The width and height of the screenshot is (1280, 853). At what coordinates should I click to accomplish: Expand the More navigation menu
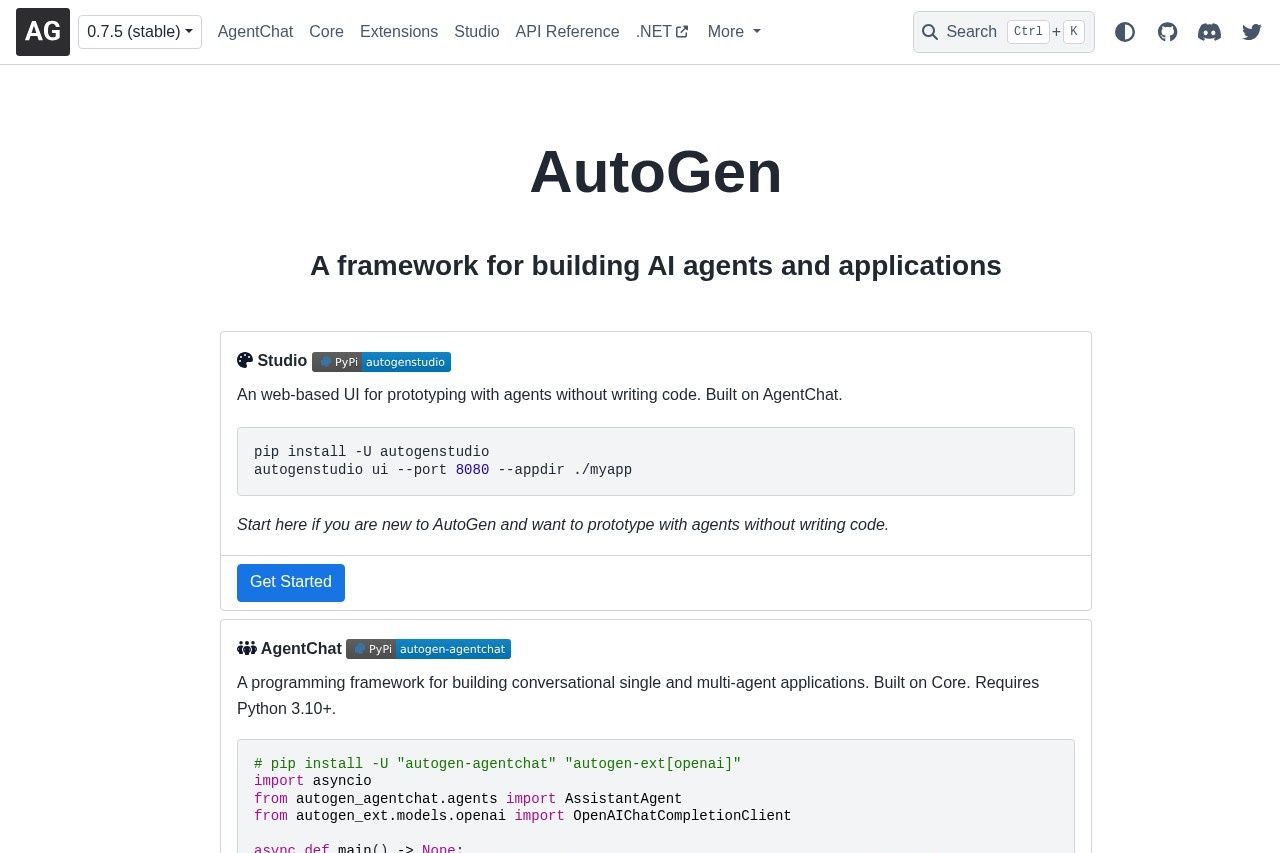pos(734,32)
